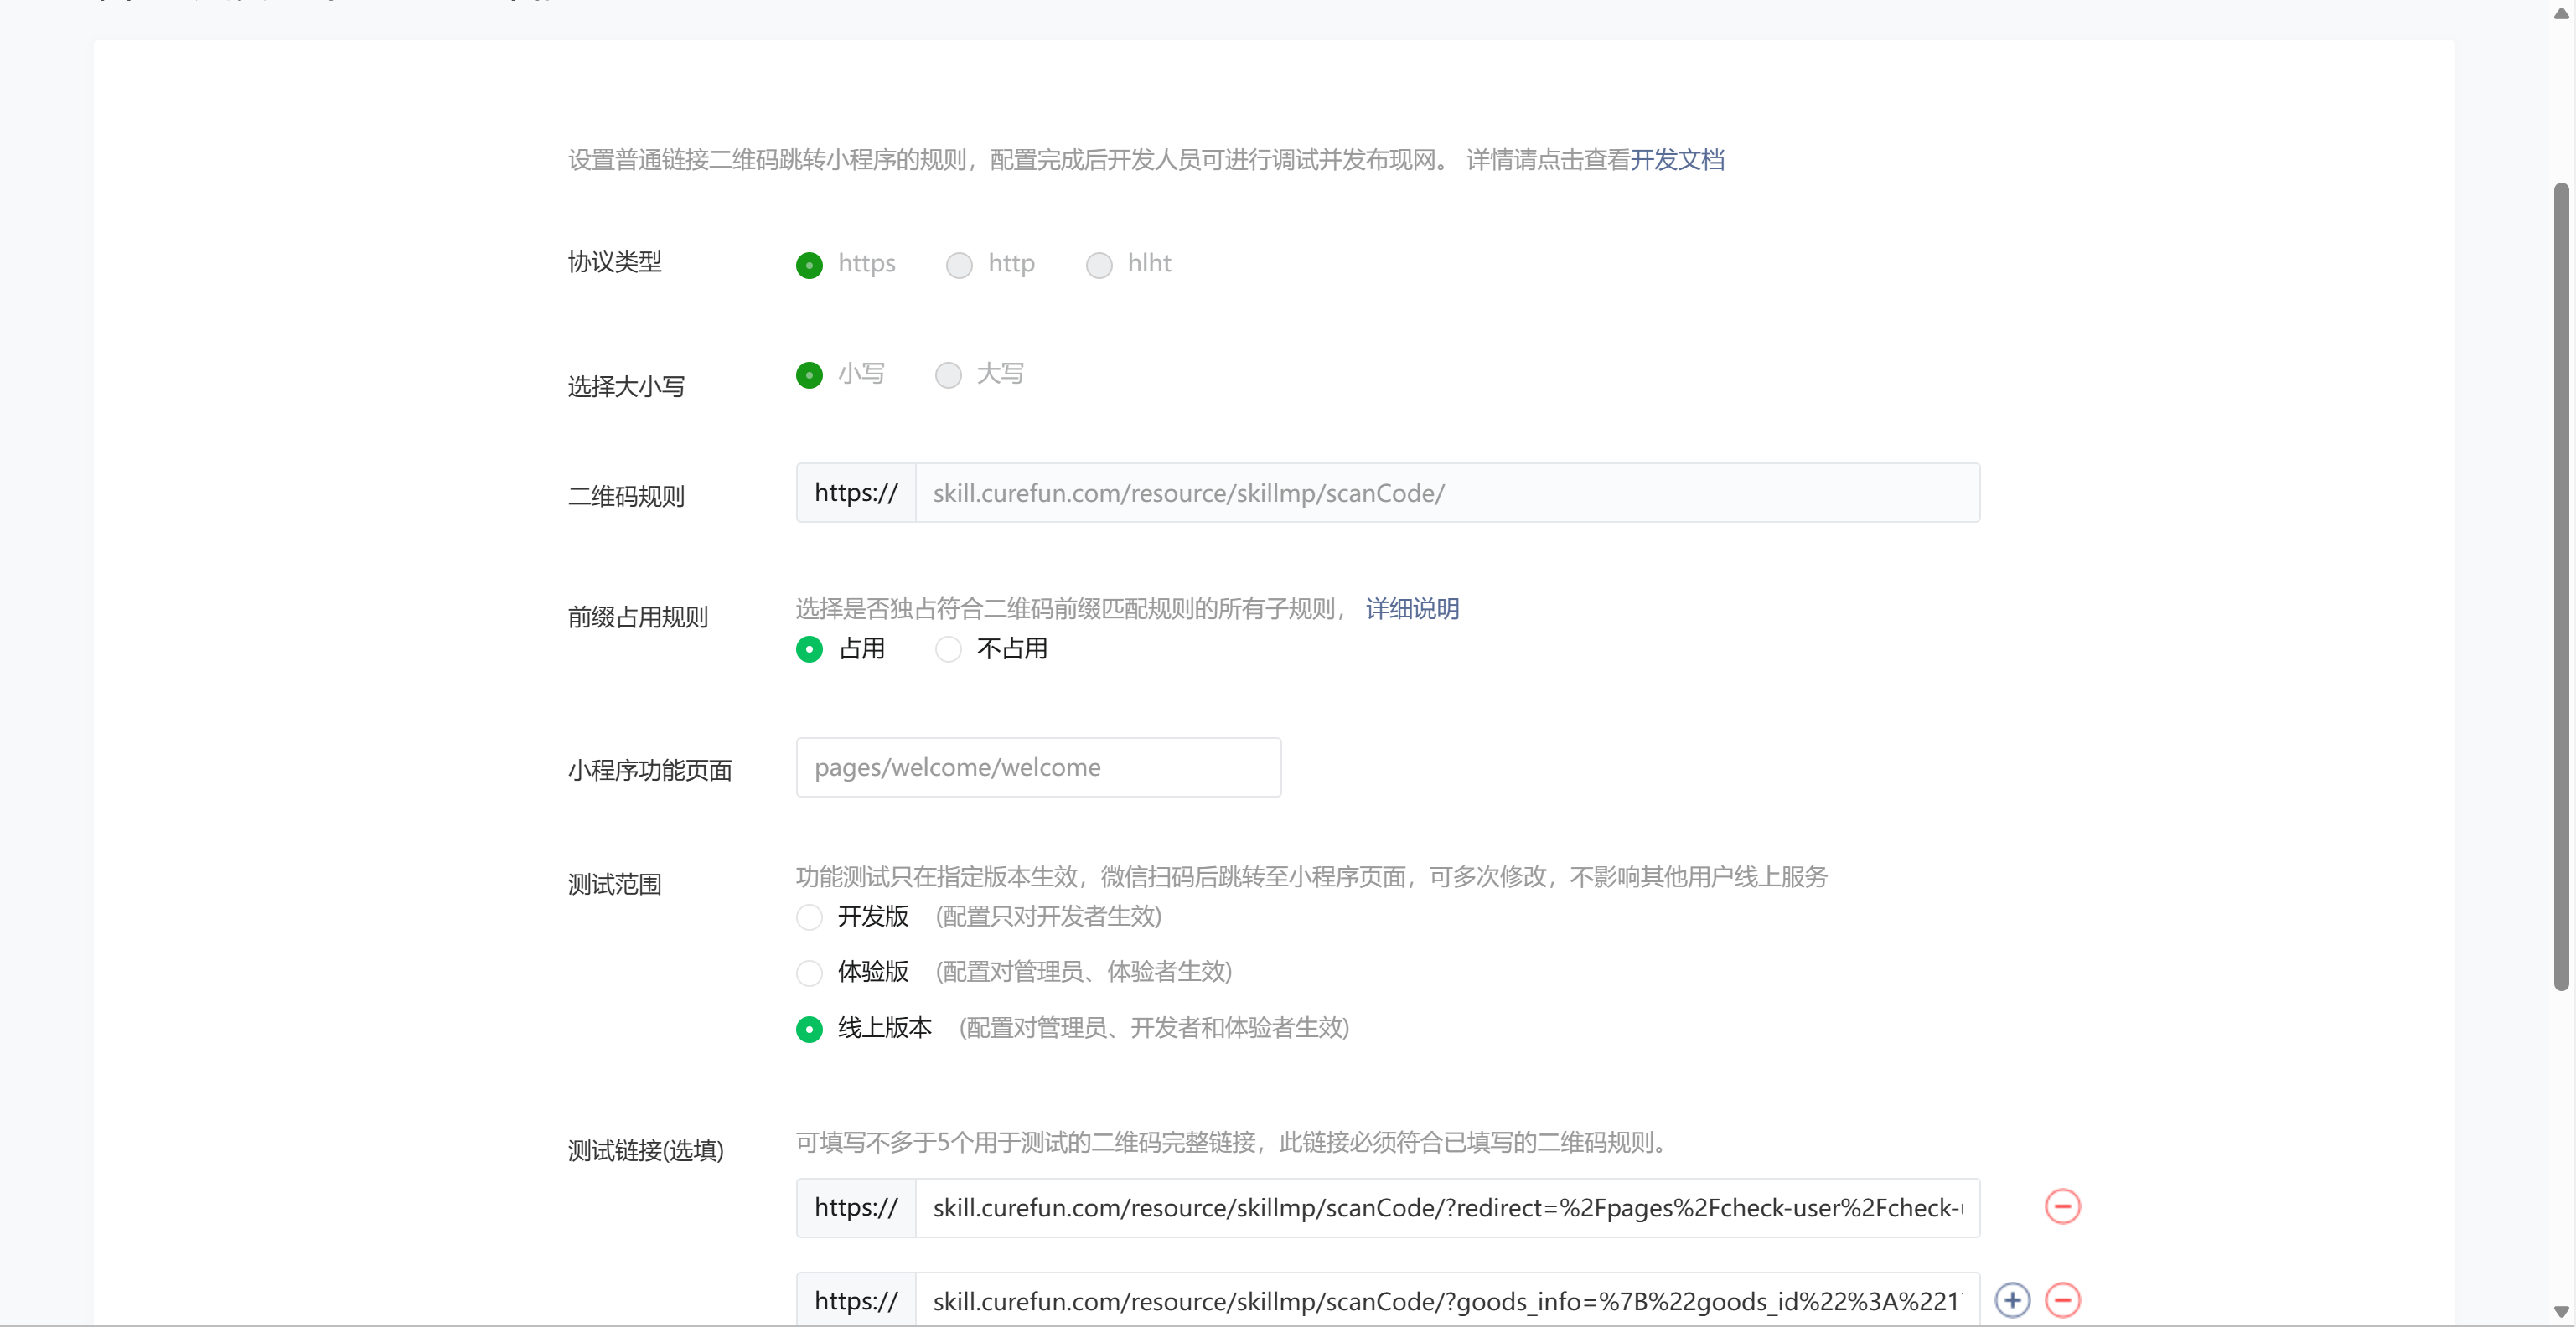This screenshot has width=2576, height=1327.
Task: Choose 占用 prefix occupation option
Action: [x=809, y=650]
